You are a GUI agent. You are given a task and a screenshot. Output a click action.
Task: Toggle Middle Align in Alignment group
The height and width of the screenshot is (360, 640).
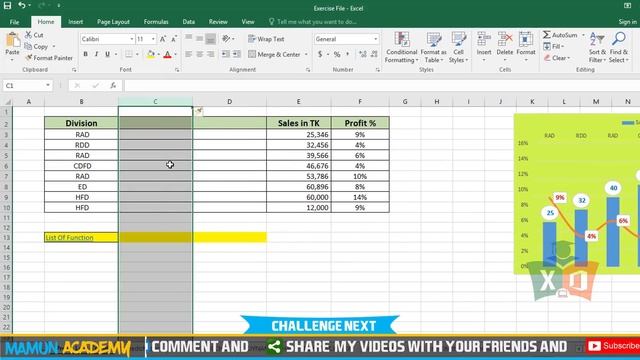click(x=200, y=39)
